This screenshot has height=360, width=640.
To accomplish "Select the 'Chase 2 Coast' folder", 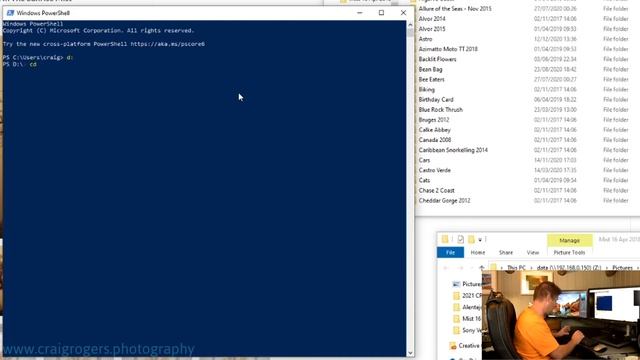I will pyautogui.click(x=436, y=191).
